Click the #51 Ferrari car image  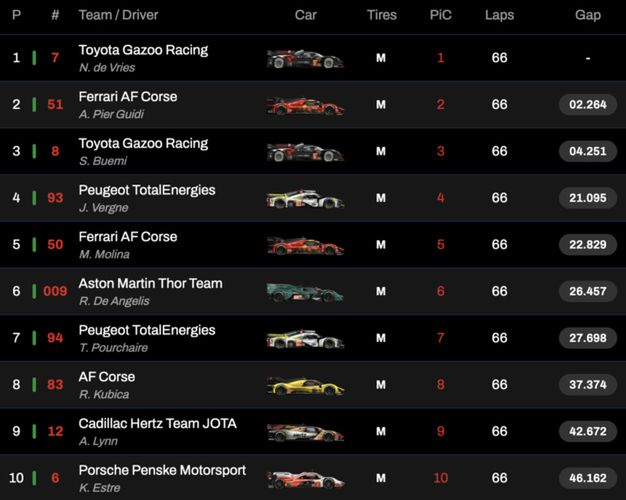[305, 105]
